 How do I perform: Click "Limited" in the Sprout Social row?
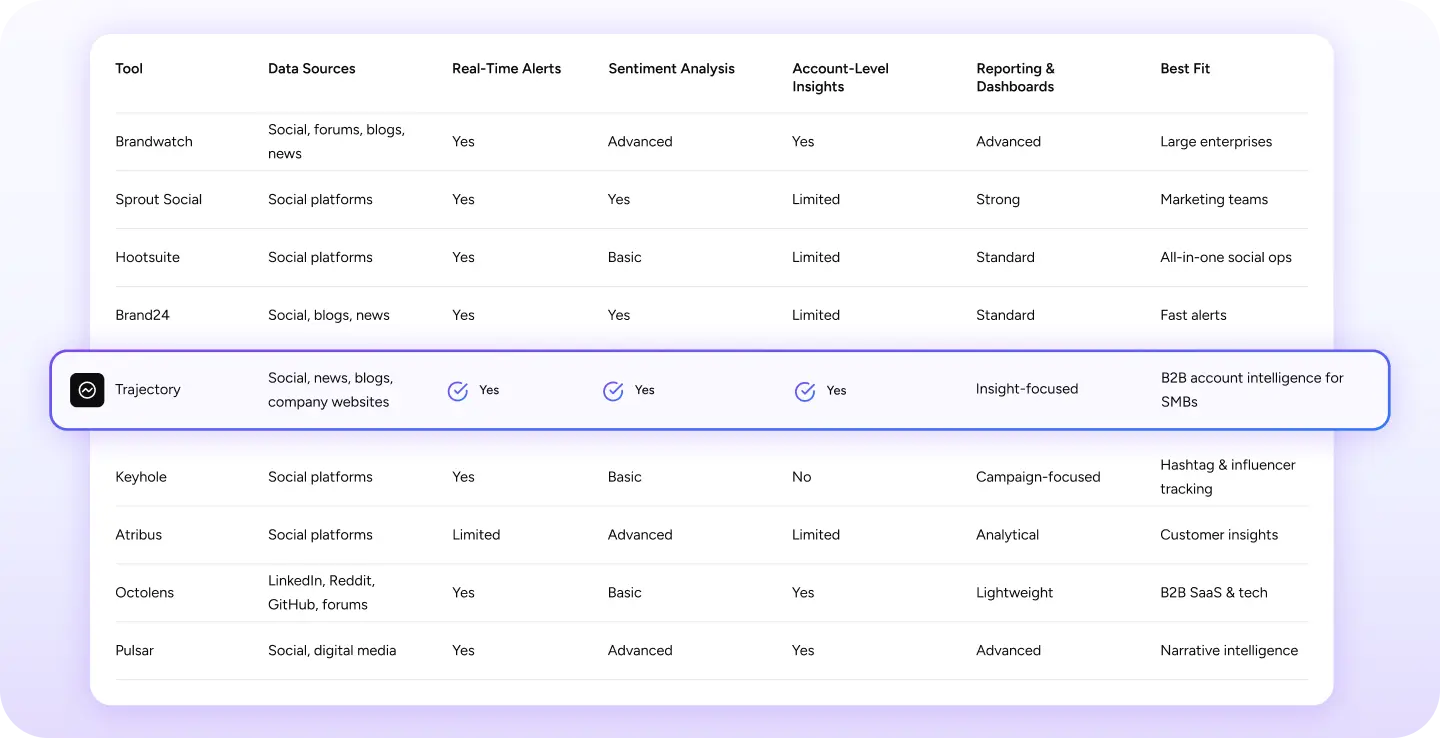pos(816,200)
